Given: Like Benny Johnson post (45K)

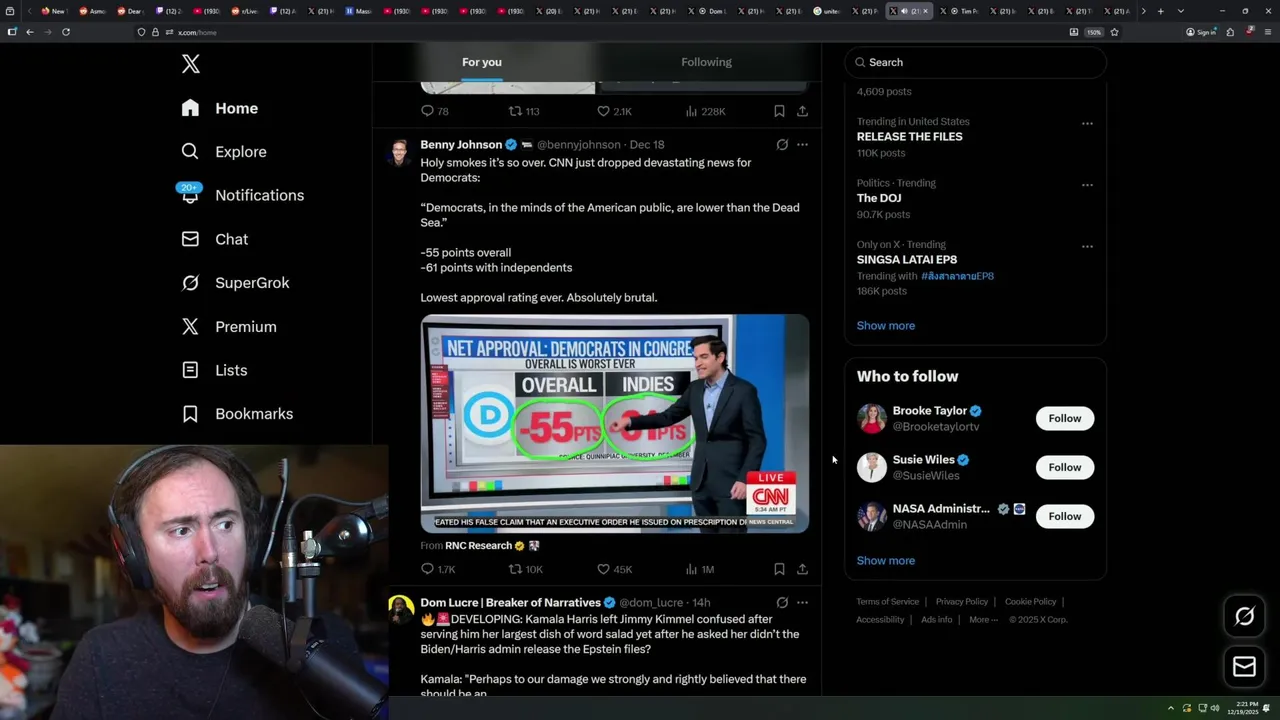Looking at the screenshot, I should coord(614,569).
